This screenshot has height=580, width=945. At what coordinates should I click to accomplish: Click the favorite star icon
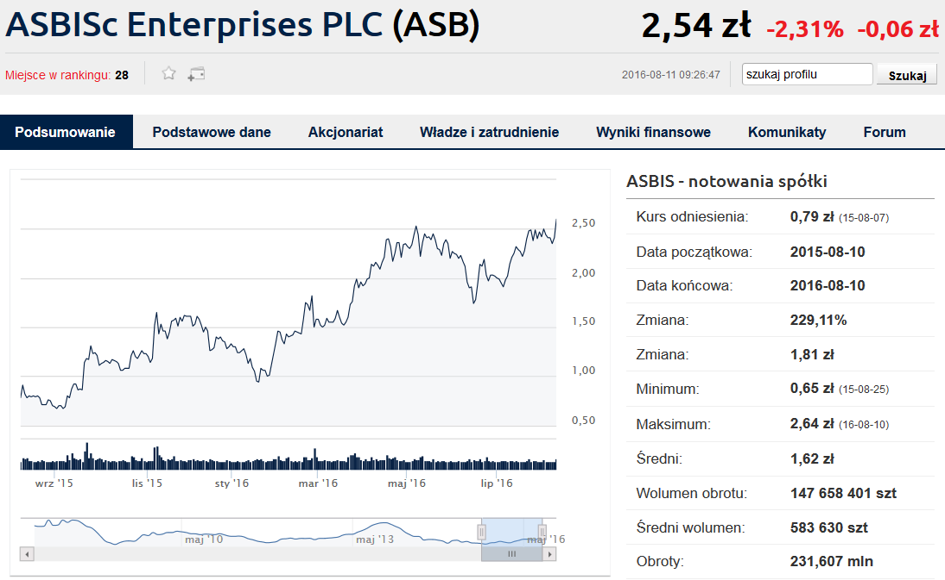[169, 74]
